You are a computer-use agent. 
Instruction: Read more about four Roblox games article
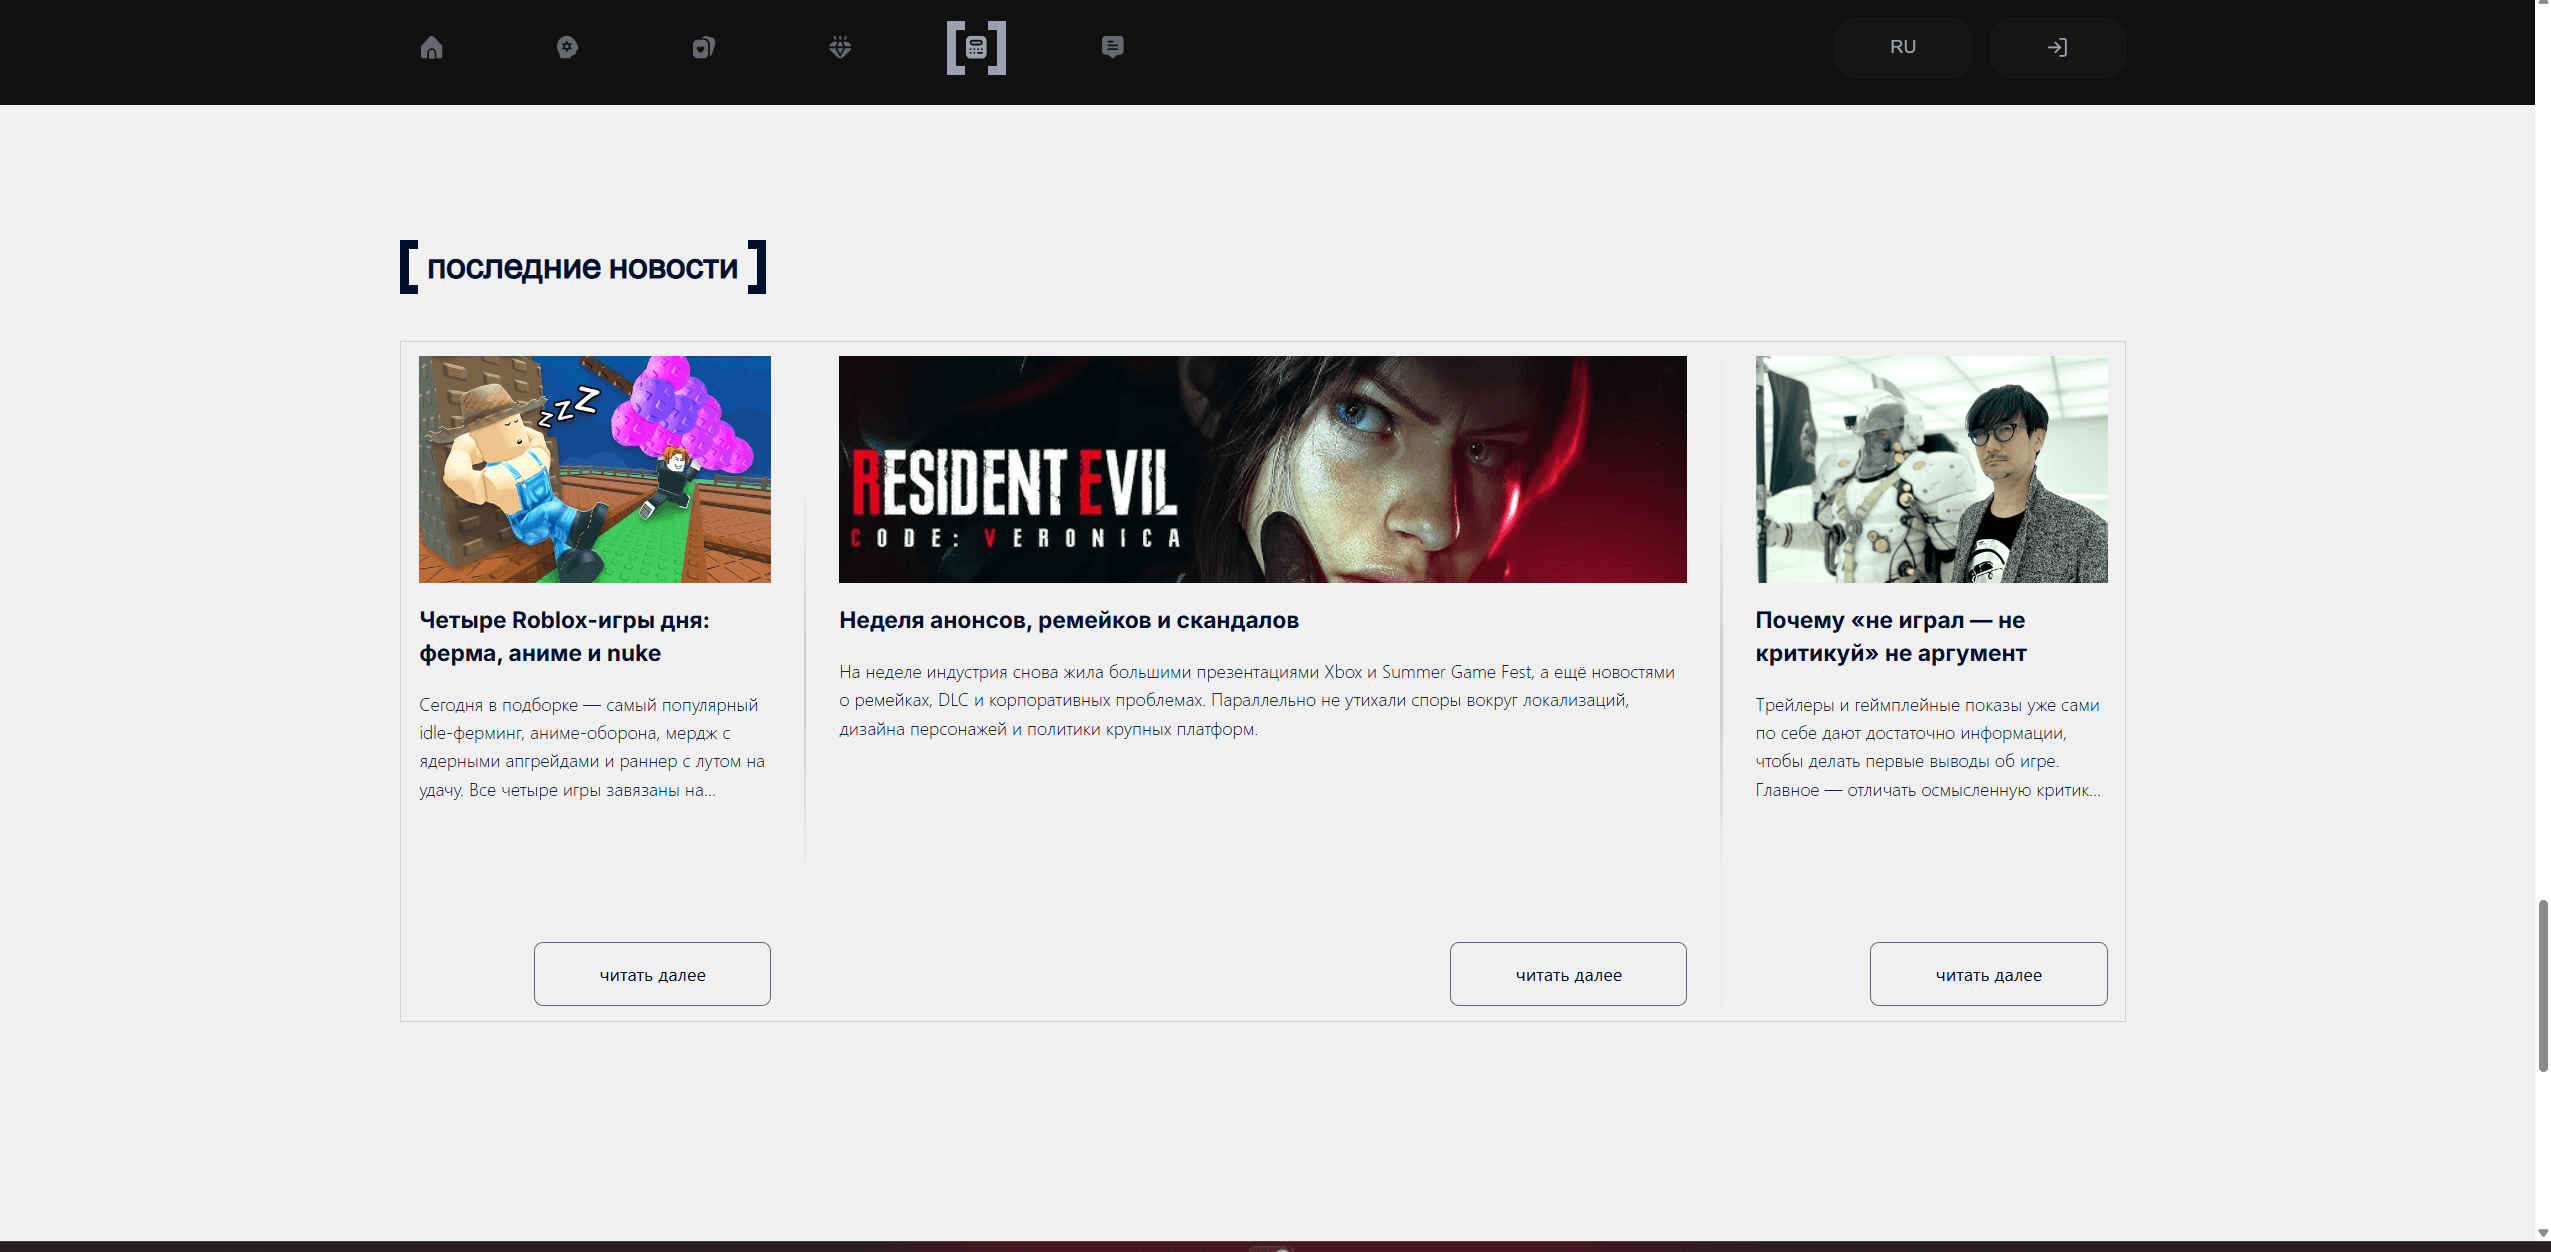[x=652, y=974]
